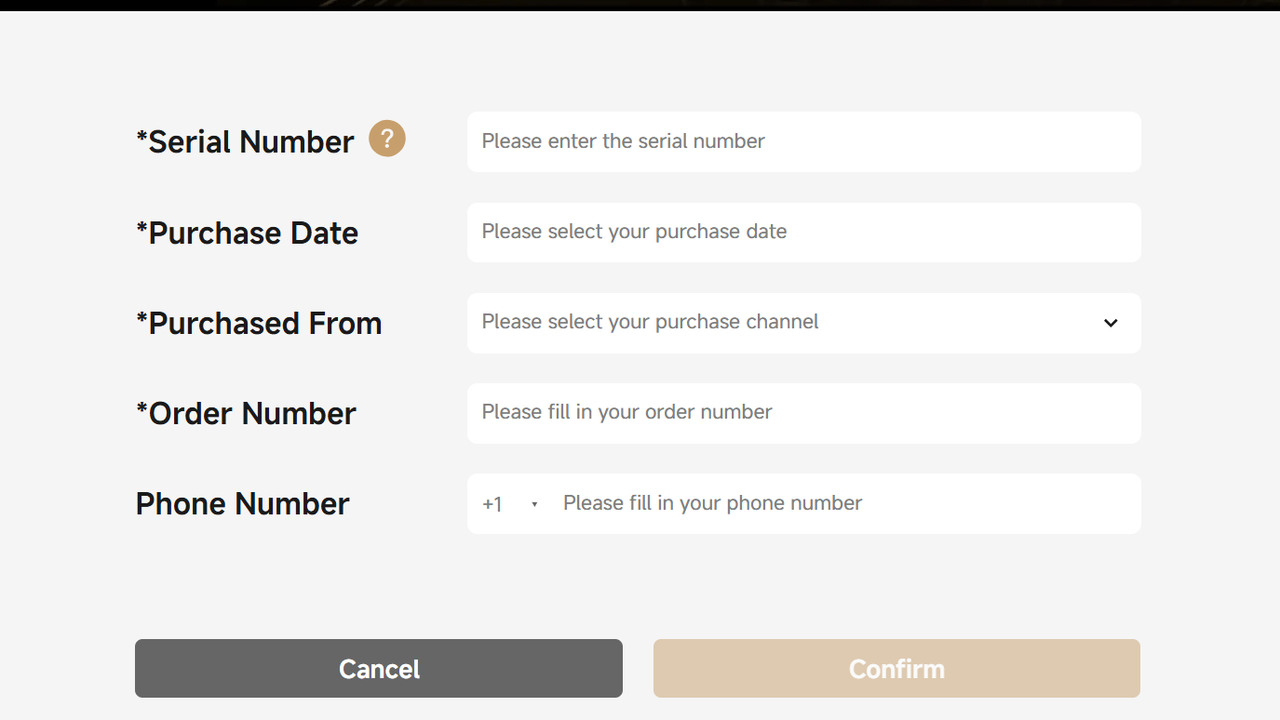Click the Order Number field label
This screenshot has height=720, width=1280.
[246, 413]
